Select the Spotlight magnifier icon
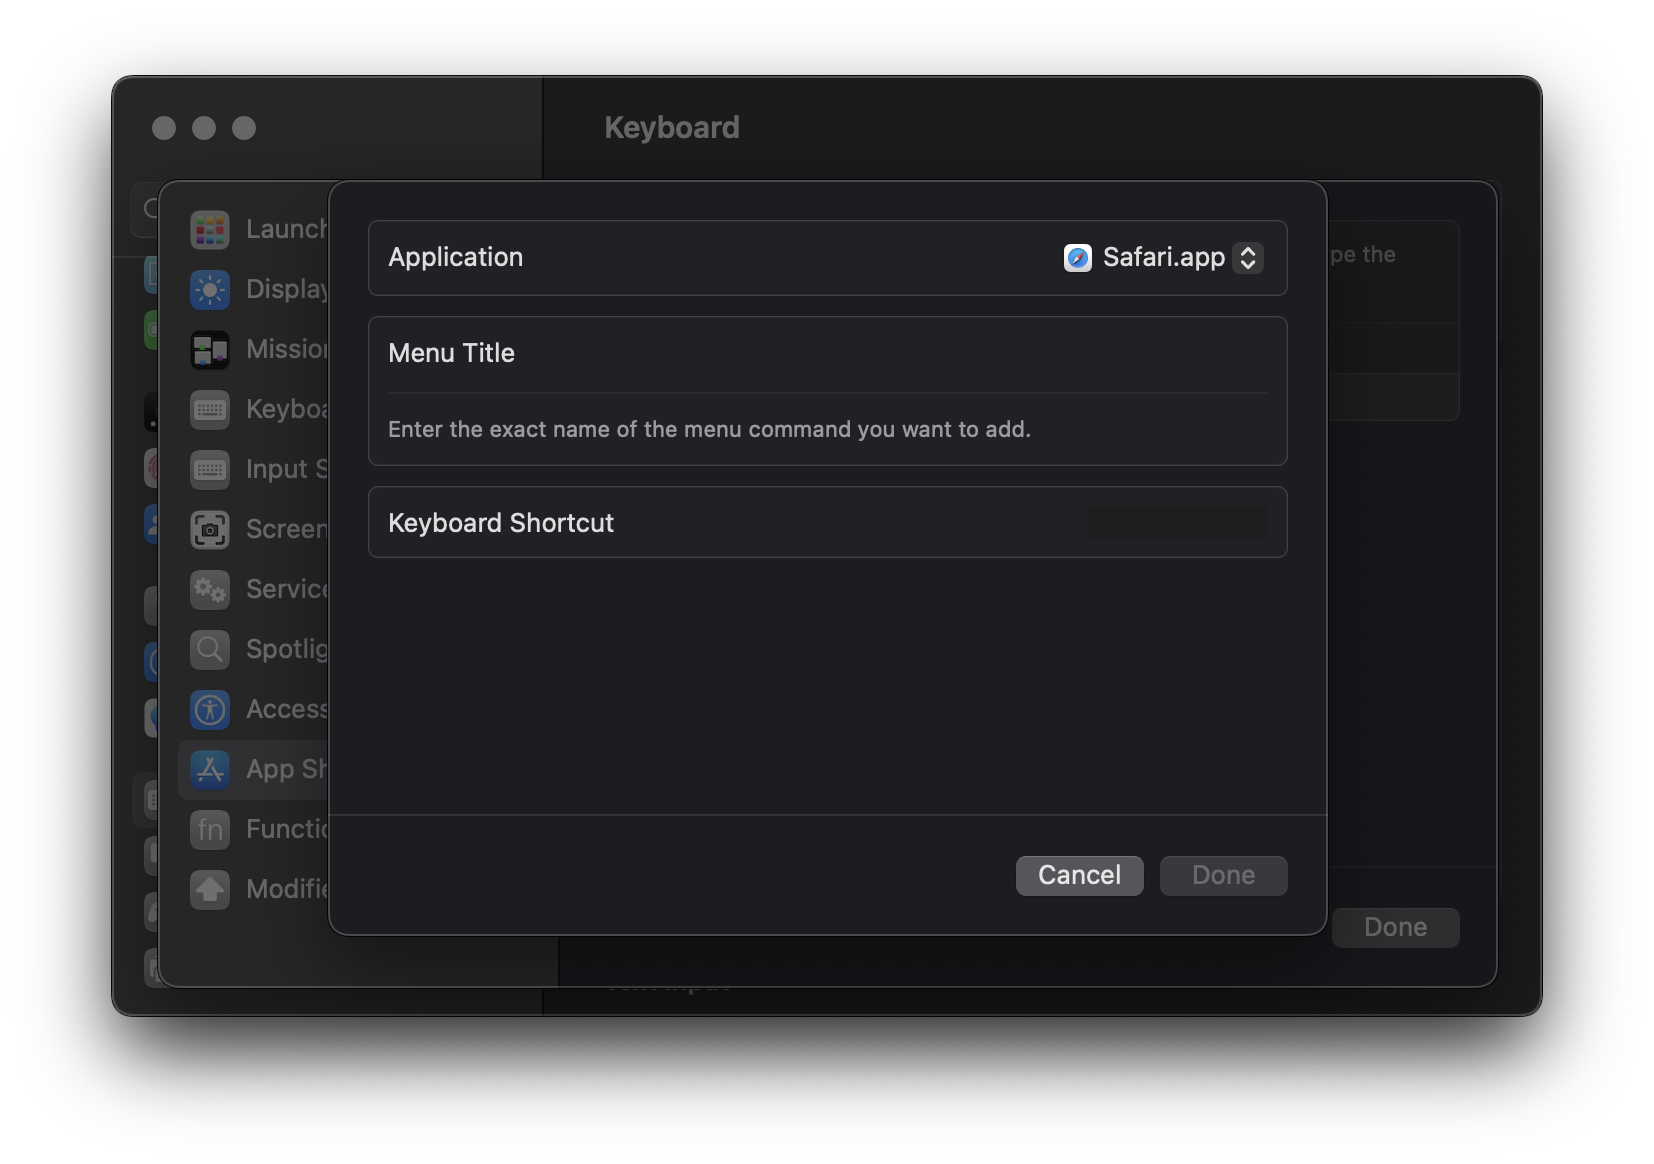This screenshot has height=1164, width=1654. 210,650
